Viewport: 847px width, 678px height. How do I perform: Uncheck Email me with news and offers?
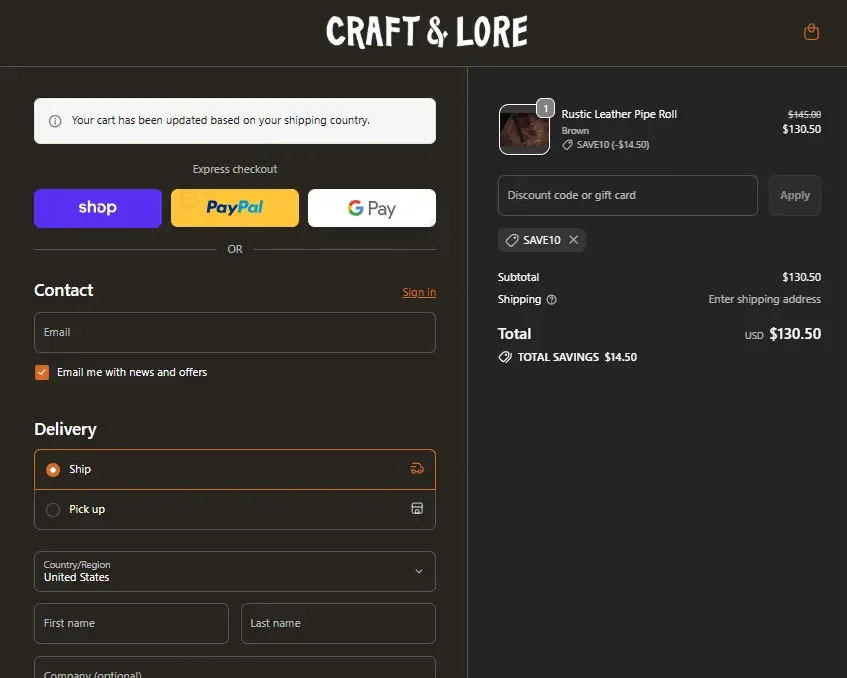[42, 372]
